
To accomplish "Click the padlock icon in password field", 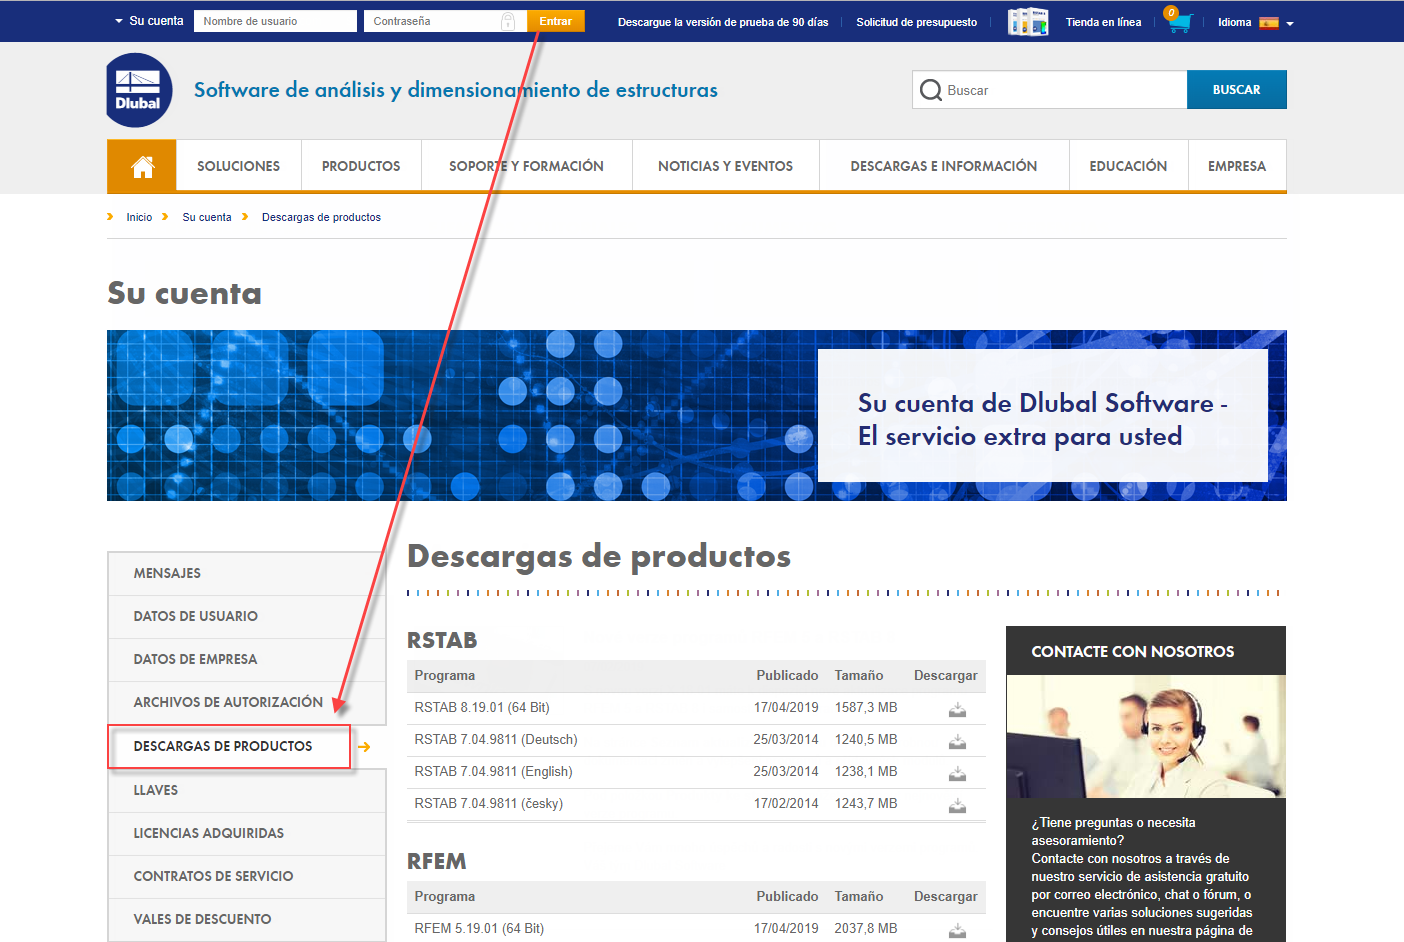I will click(x=508, y=21).
